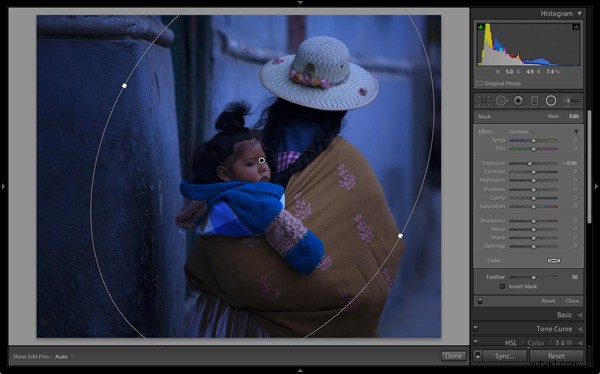Click the Sharpness slider handle

pyautogui.click(x=533, y=221)
